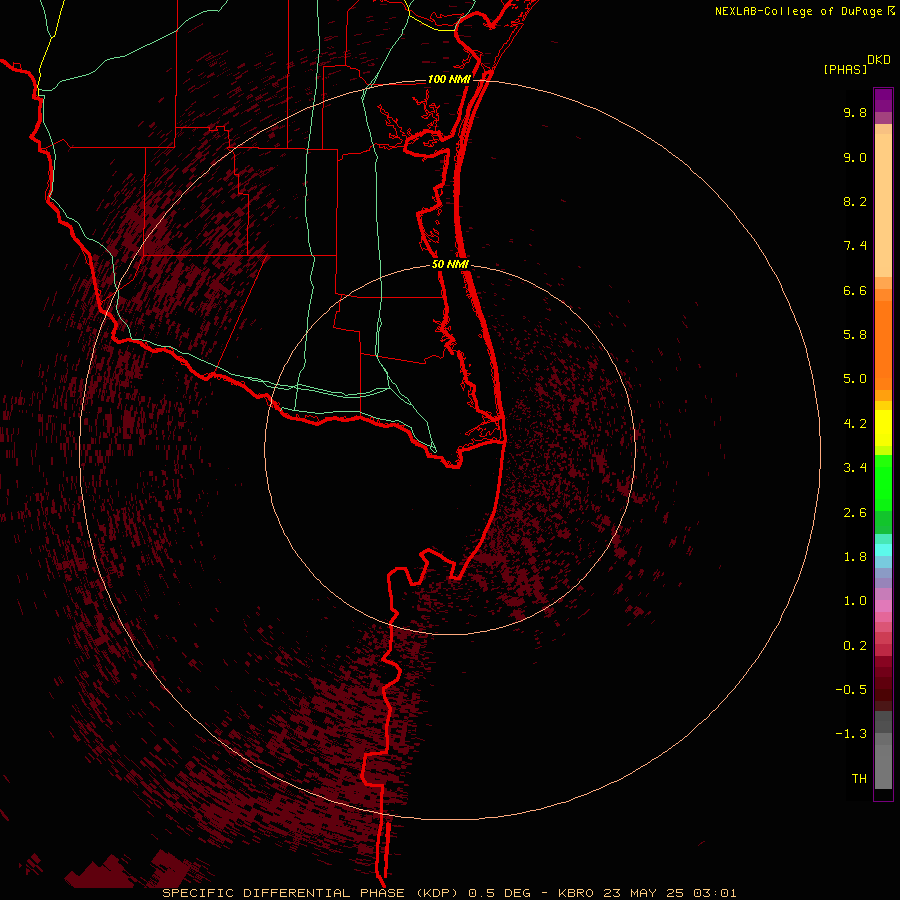Click the 1.8 value on the color scale
The height and width of the screenshot is (900, 900).
(855, 557)
